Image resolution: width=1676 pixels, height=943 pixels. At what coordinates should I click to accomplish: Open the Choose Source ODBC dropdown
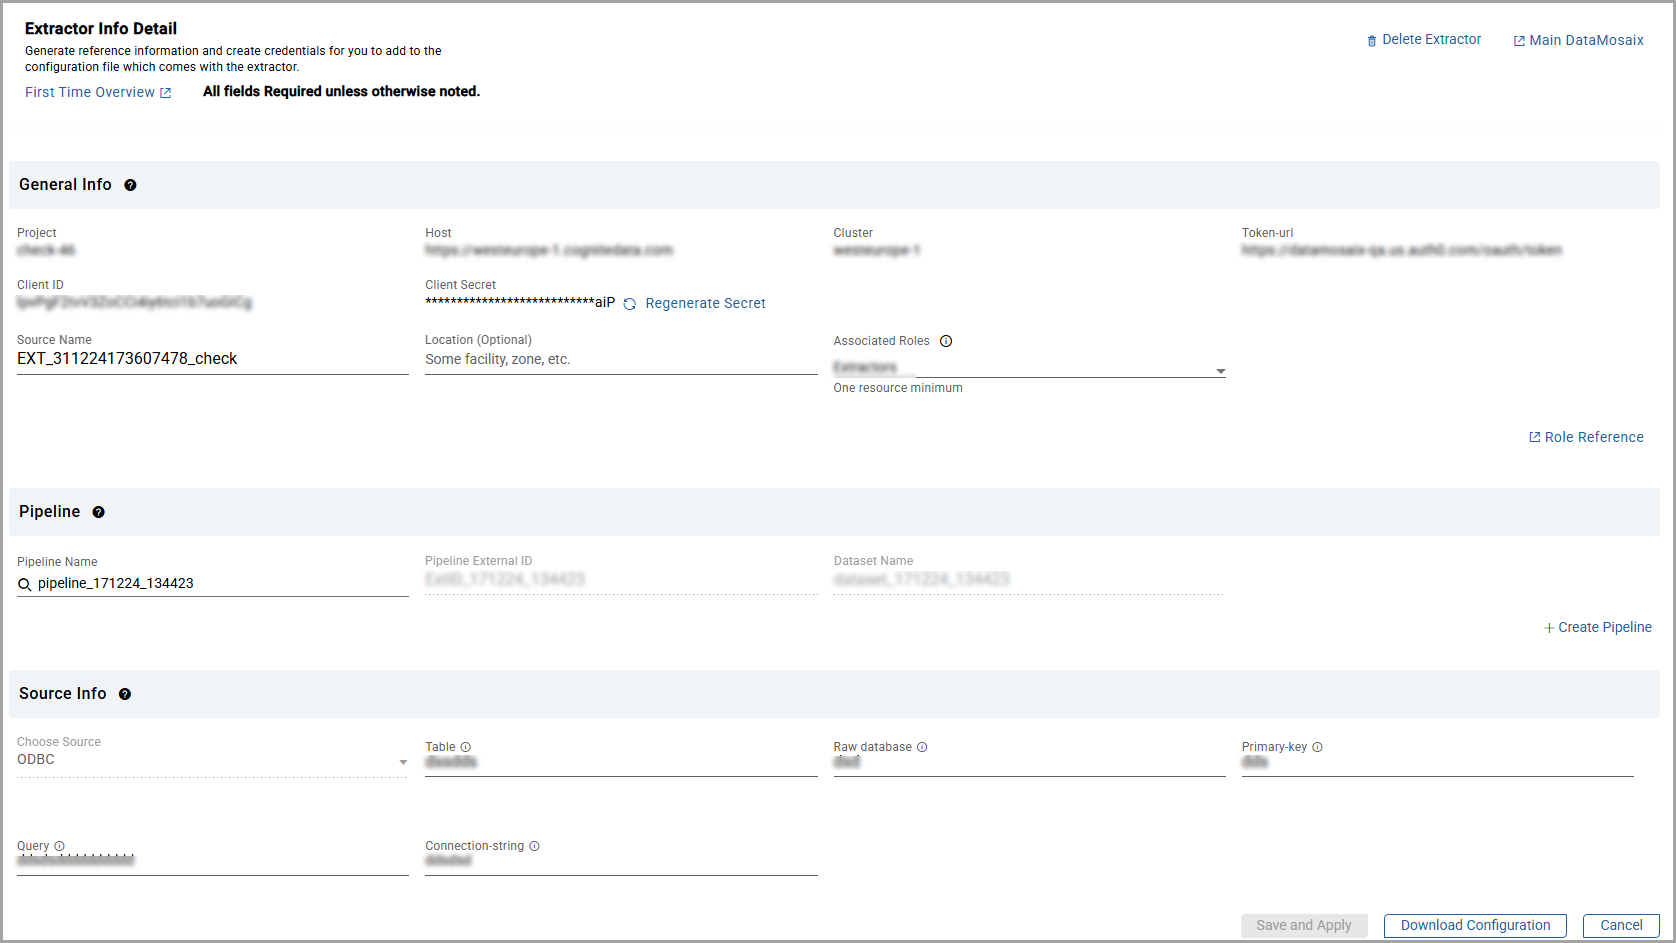[x=403, y=762]
